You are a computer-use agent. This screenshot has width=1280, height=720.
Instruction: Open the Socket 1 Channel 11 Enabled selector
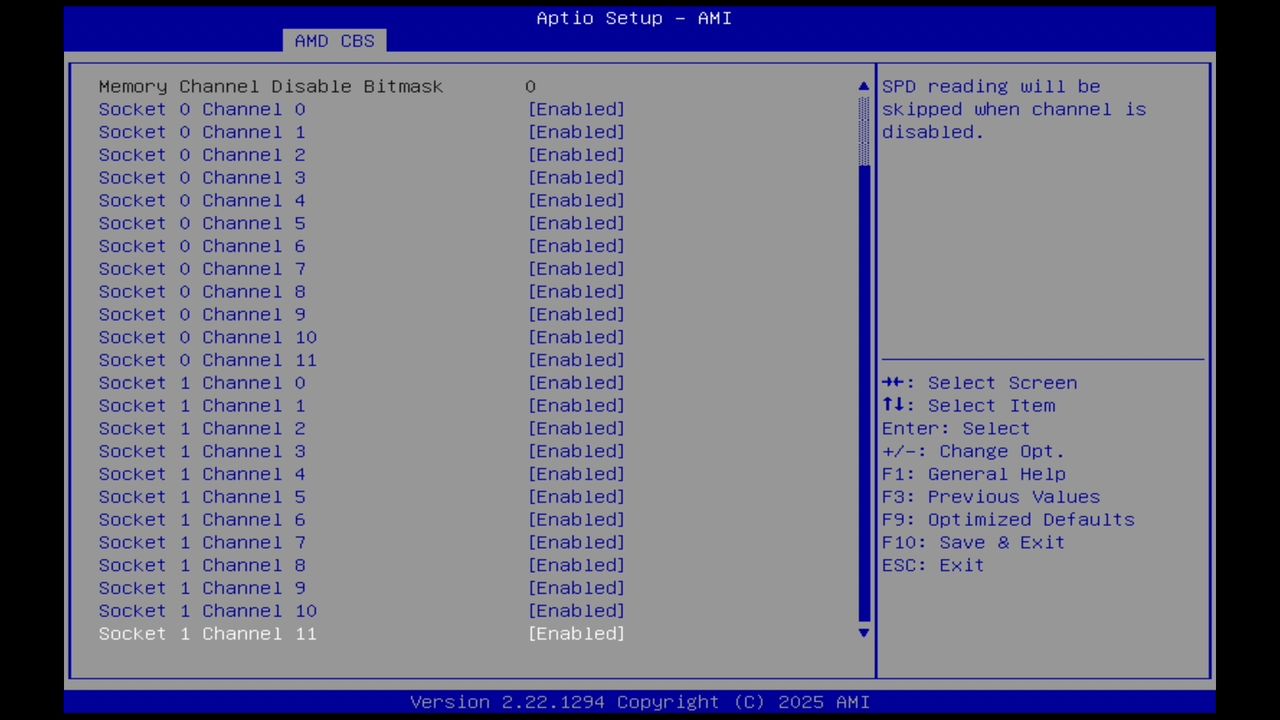[x=576, y=633]
